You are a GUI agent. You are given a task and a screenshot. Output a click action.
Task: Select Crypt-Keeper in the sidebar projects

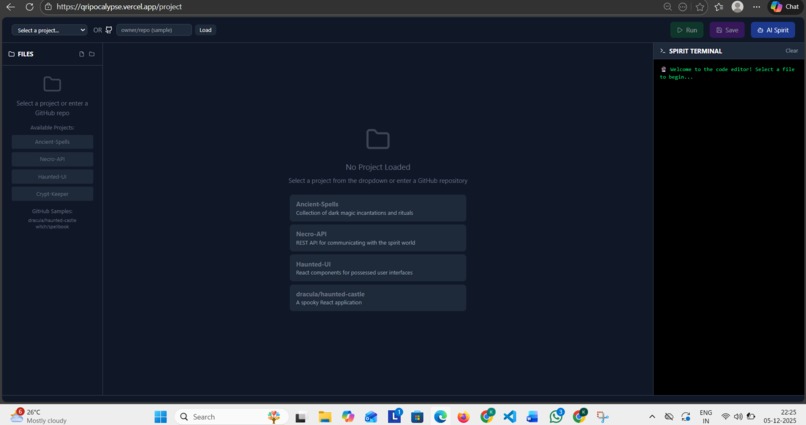[x=52, y=194]
